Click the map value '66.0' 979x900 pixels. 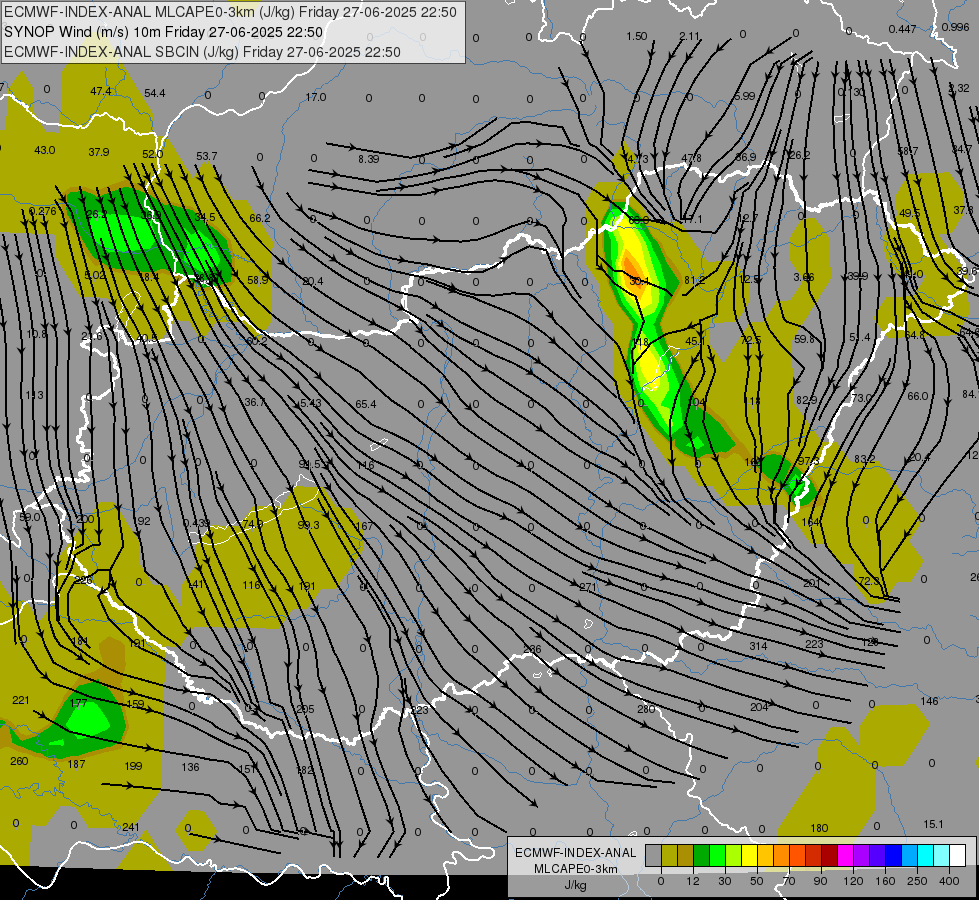point(918,396)
